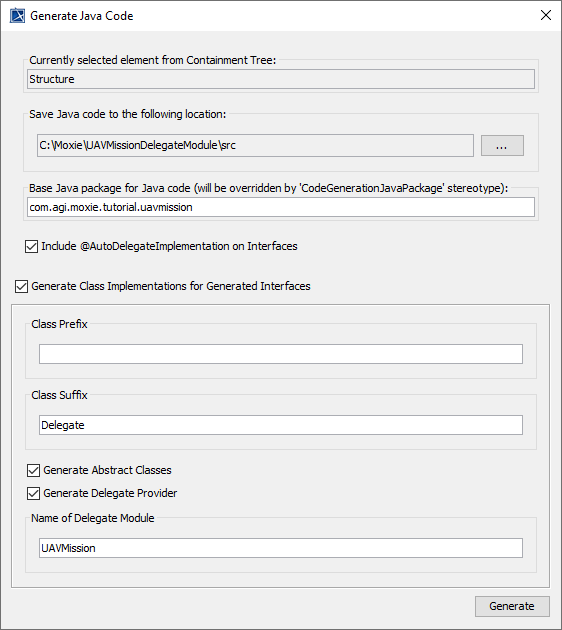Click the Name of Delegate Module label

93,518
